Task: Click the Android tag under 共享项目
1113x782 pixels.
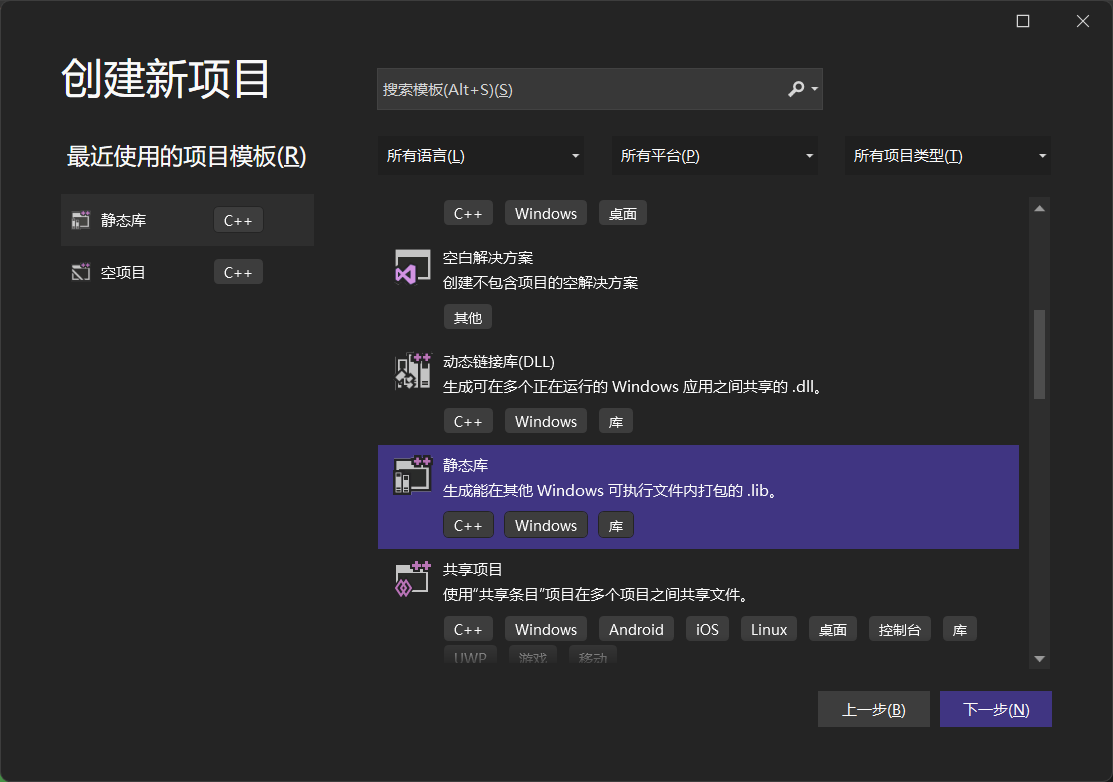Action: click(636, 629)
